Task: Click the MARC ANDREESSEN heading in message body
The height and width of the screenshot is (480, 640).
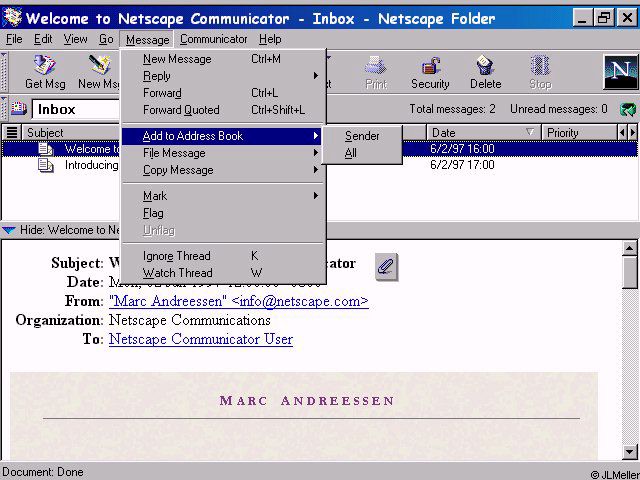Action: 307,400
